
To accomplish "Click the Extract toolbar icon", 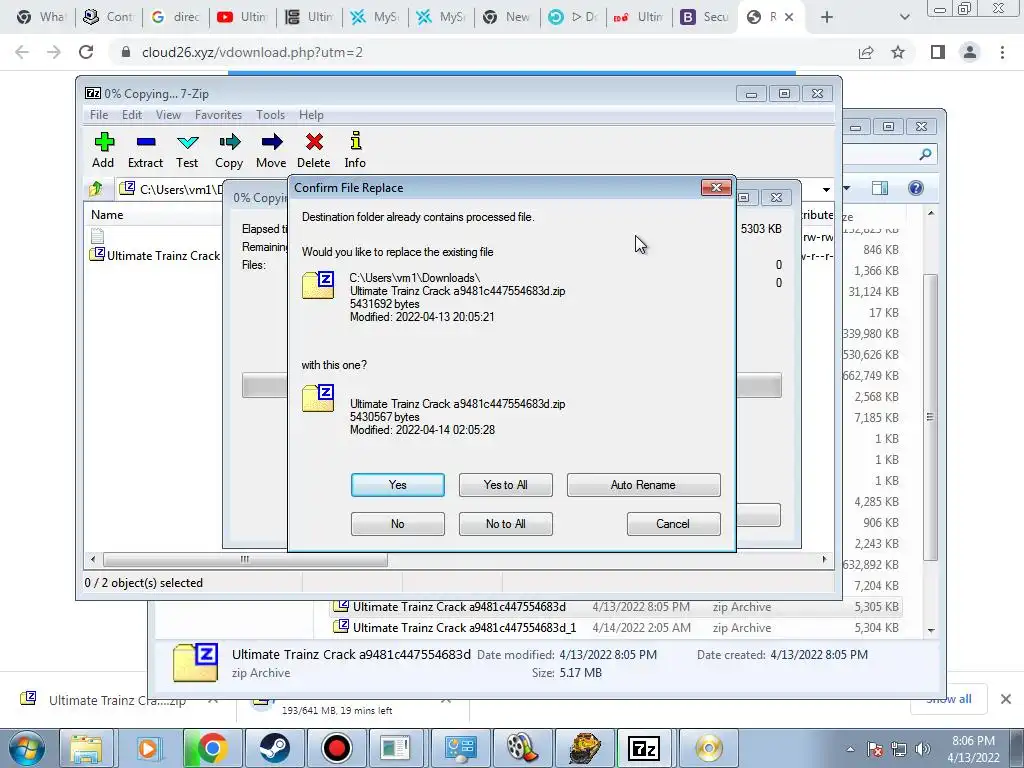I will point(145,150).
